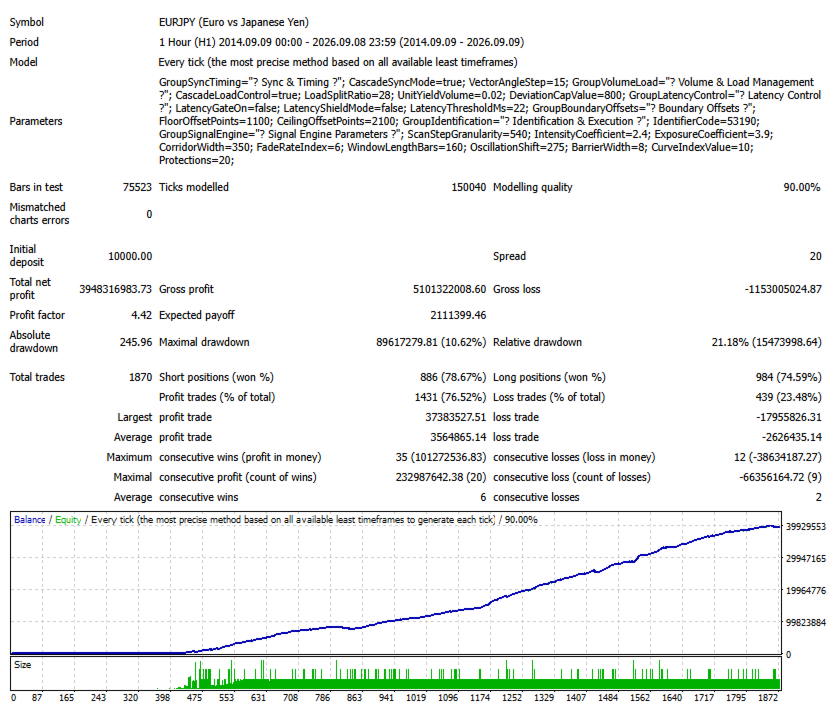Click trade number 941 on the chart axis
Screen dimensions: 831x710
[386, 697]
